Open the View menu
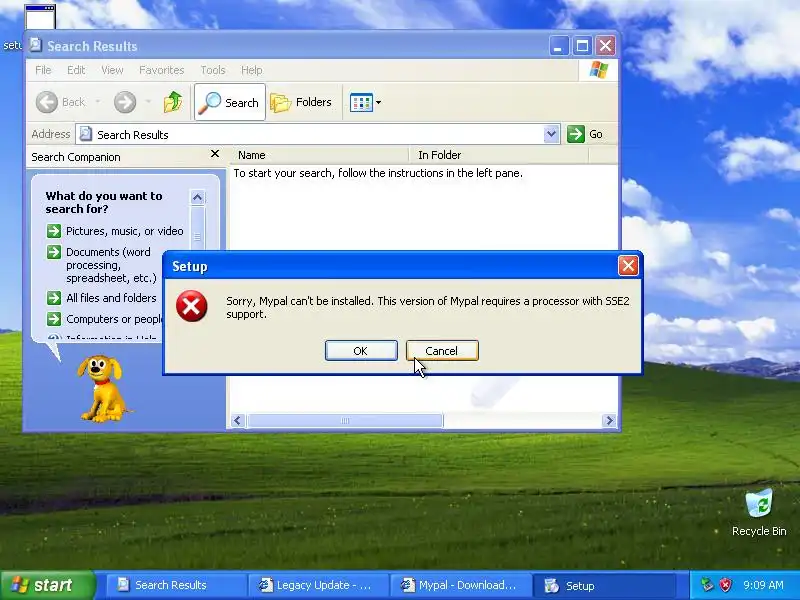Image resolution: width=800 pixels, height=600 pixels. [112, 70]
